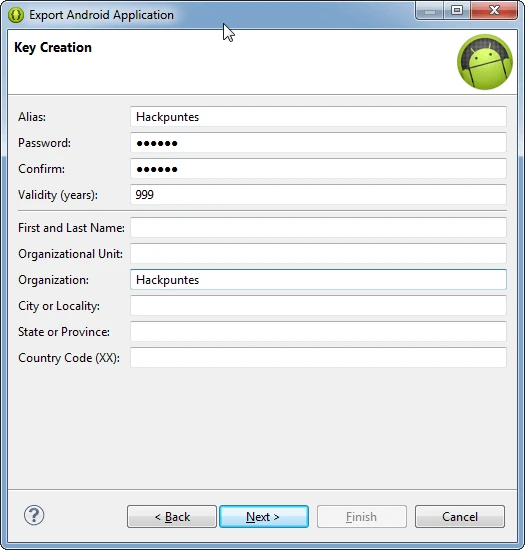Select the Organizational Unit field
The height and width of the screenshot is (550, 525).
[x=318, y=253]
